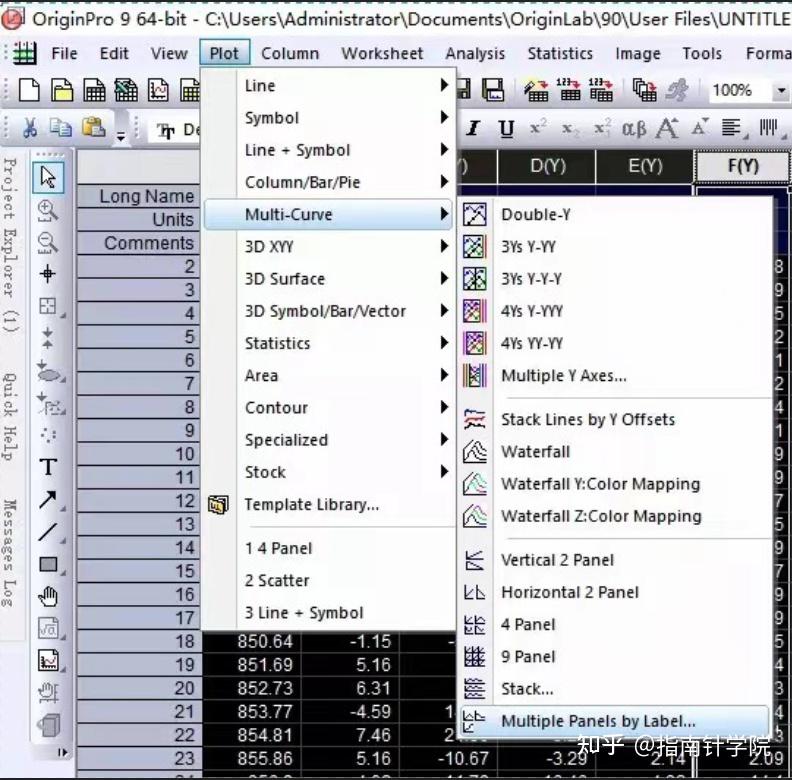Select the Pan hand tool

click(48, 597)
